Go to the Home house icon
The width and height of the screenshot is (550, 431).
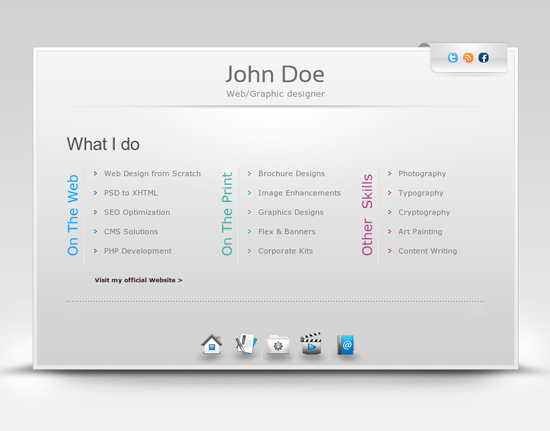pos(212,344)
